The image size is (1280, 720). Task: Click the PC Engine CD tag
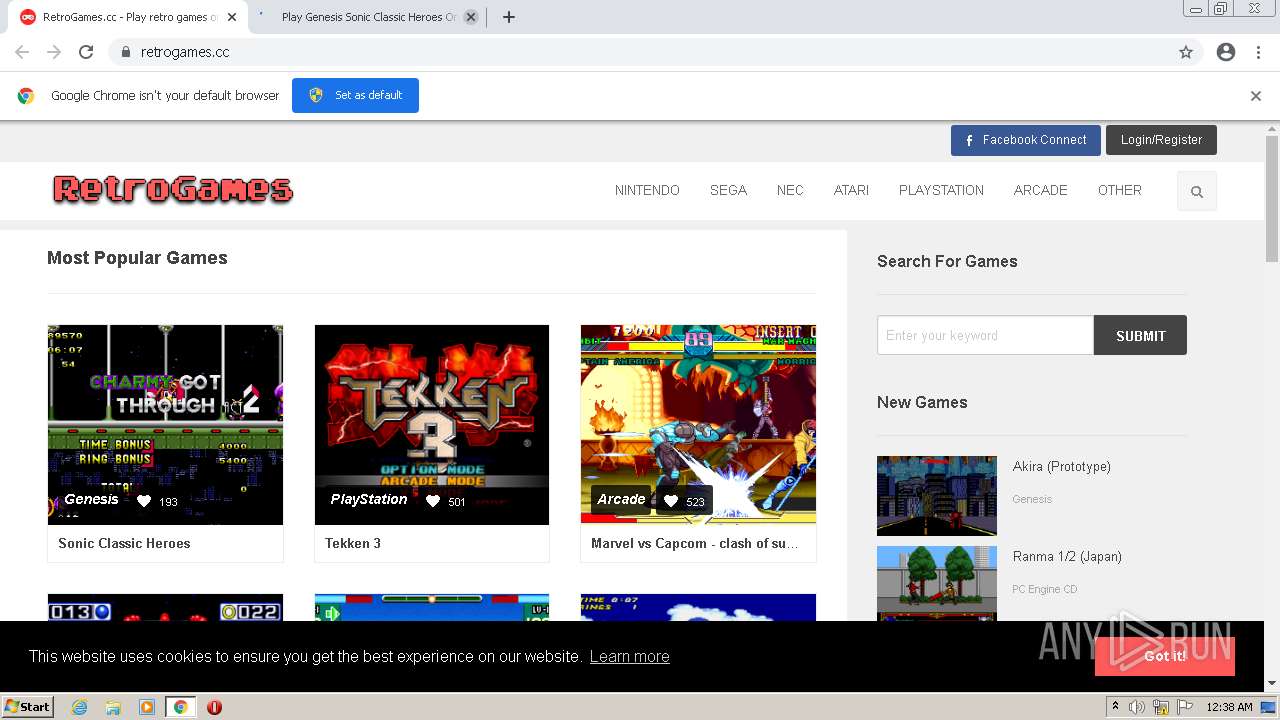[x=1045, y=589]
